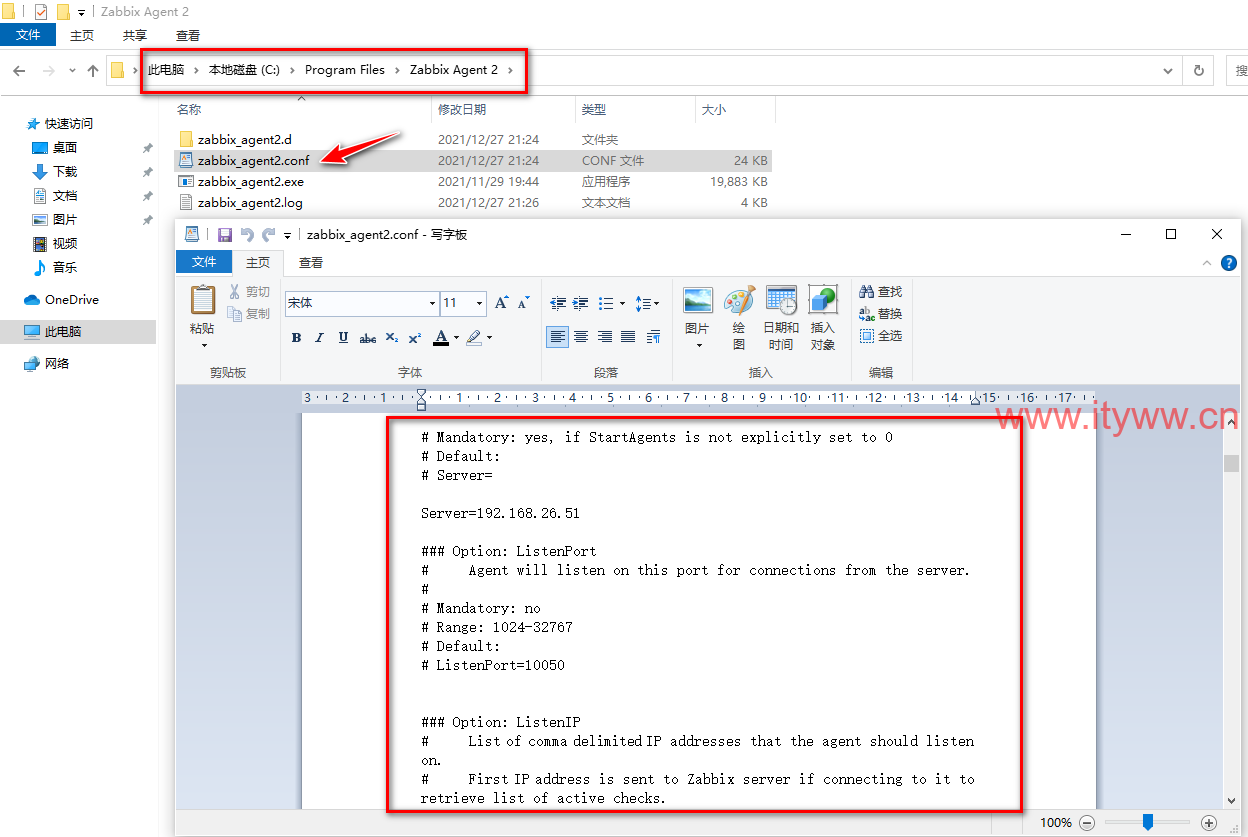This screenshot has width=1248, height=837.
Task: Open the 文件 menu in File Explorer
Action: pos(29,35)
